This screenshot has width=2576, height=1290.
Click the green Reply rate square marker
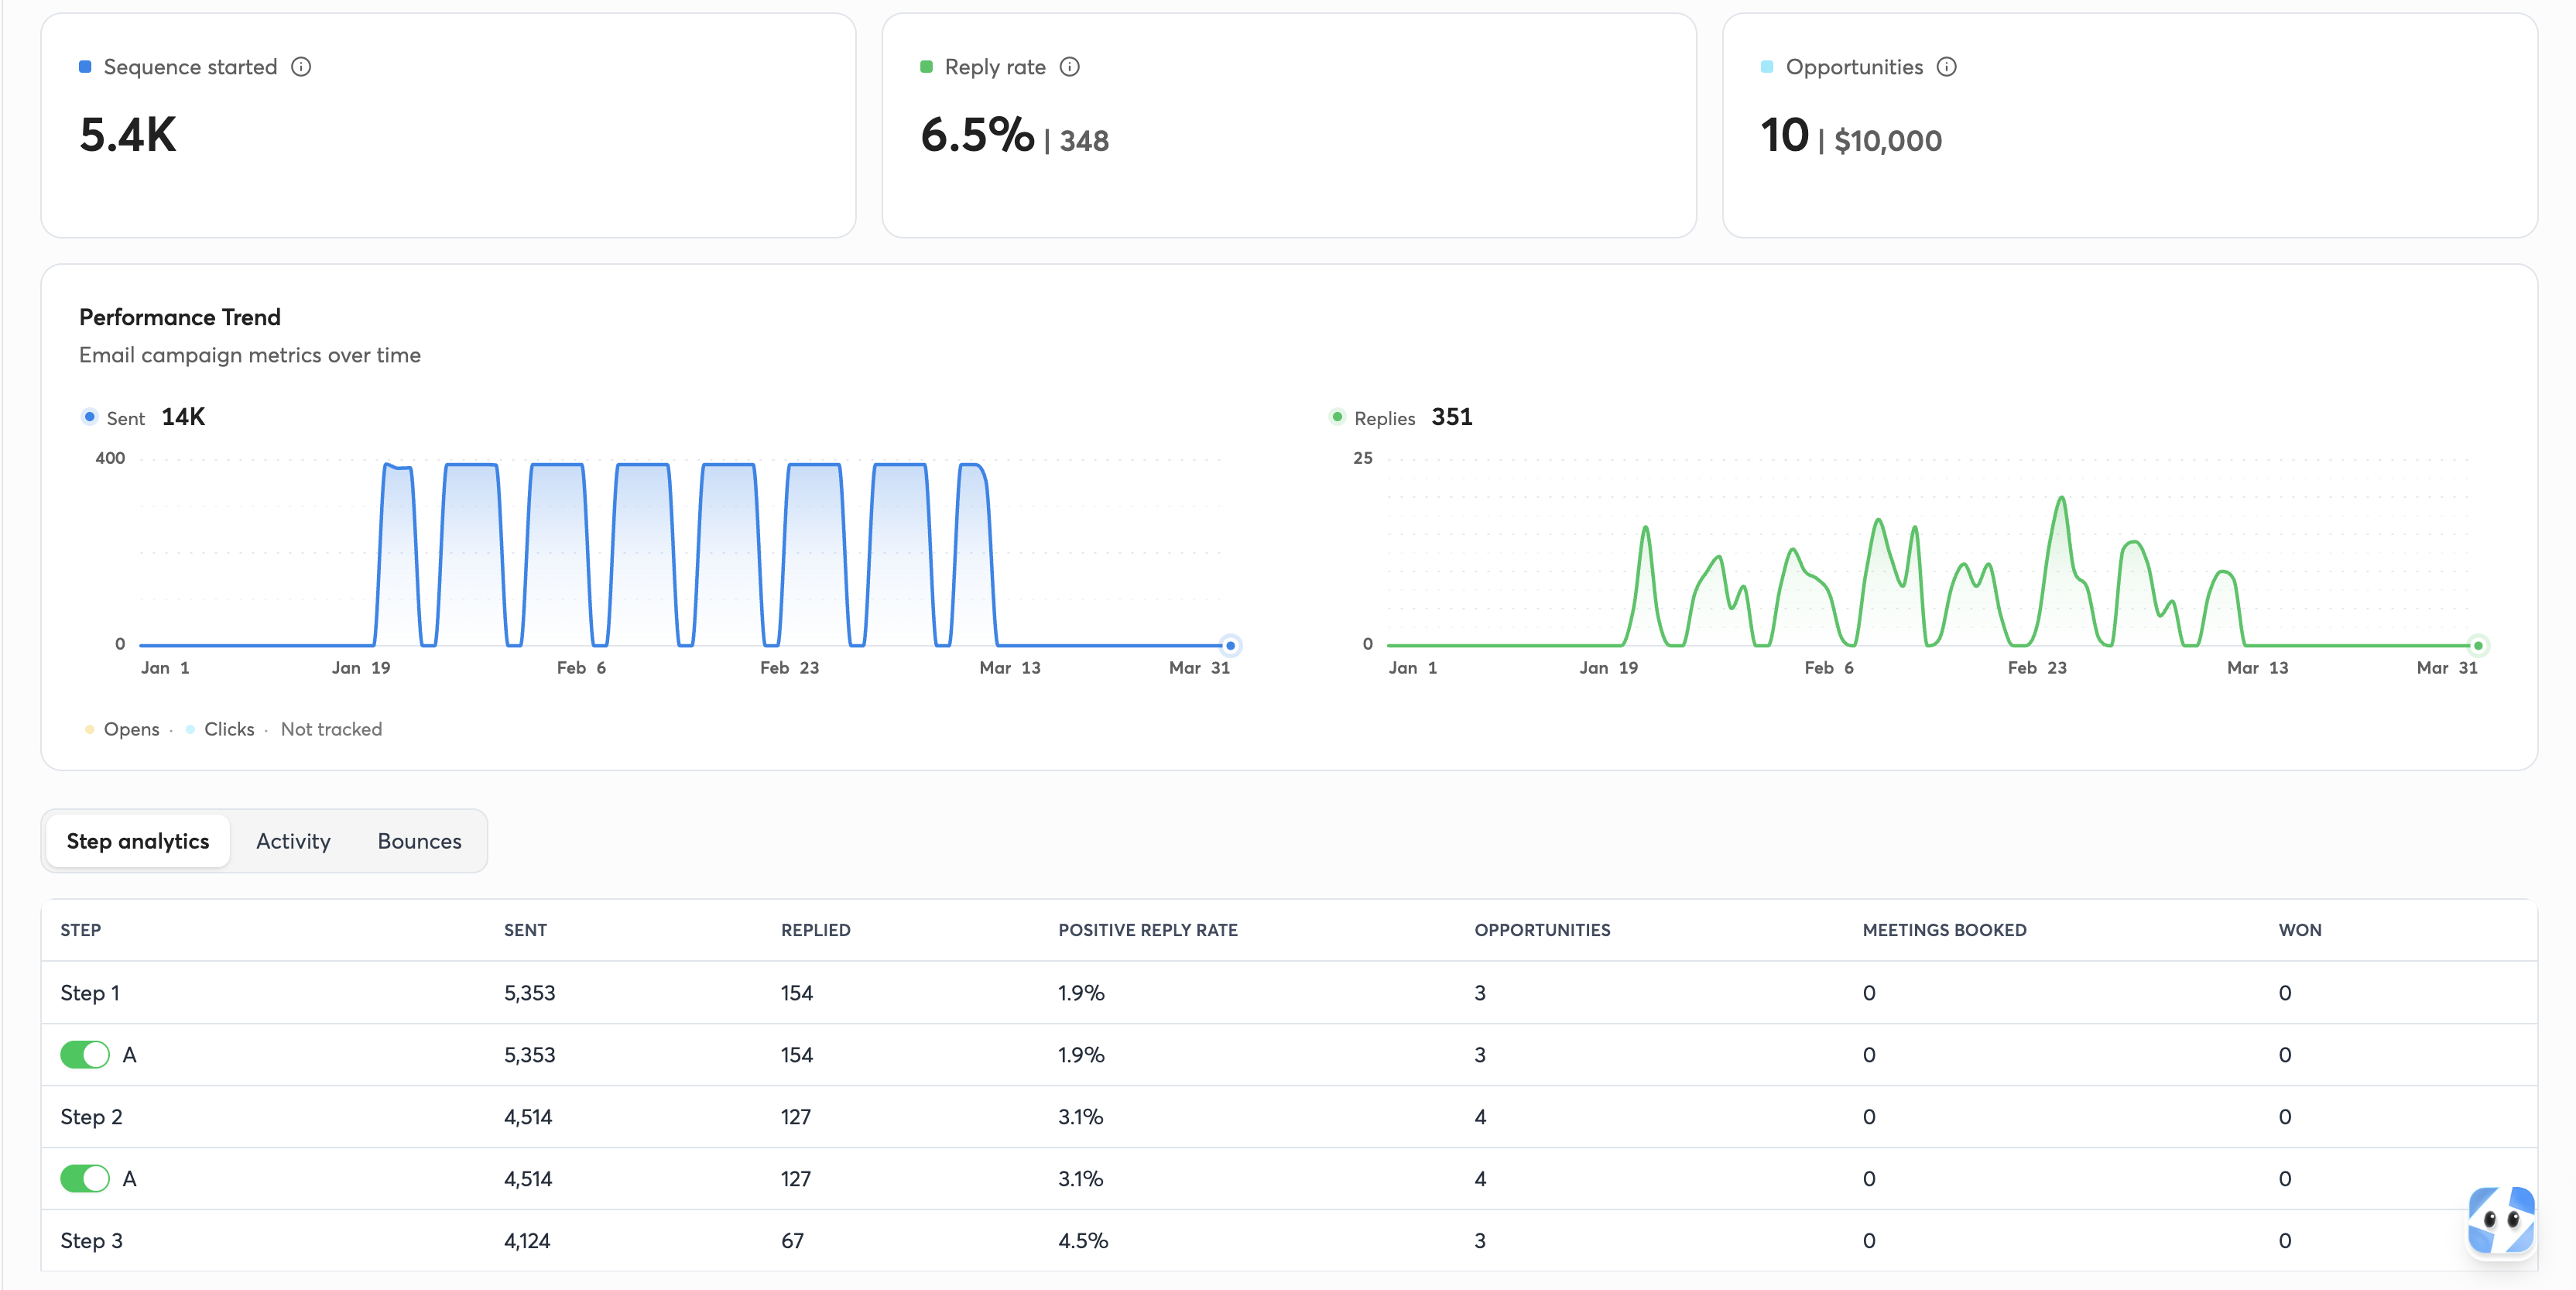(x=926, y=67)
